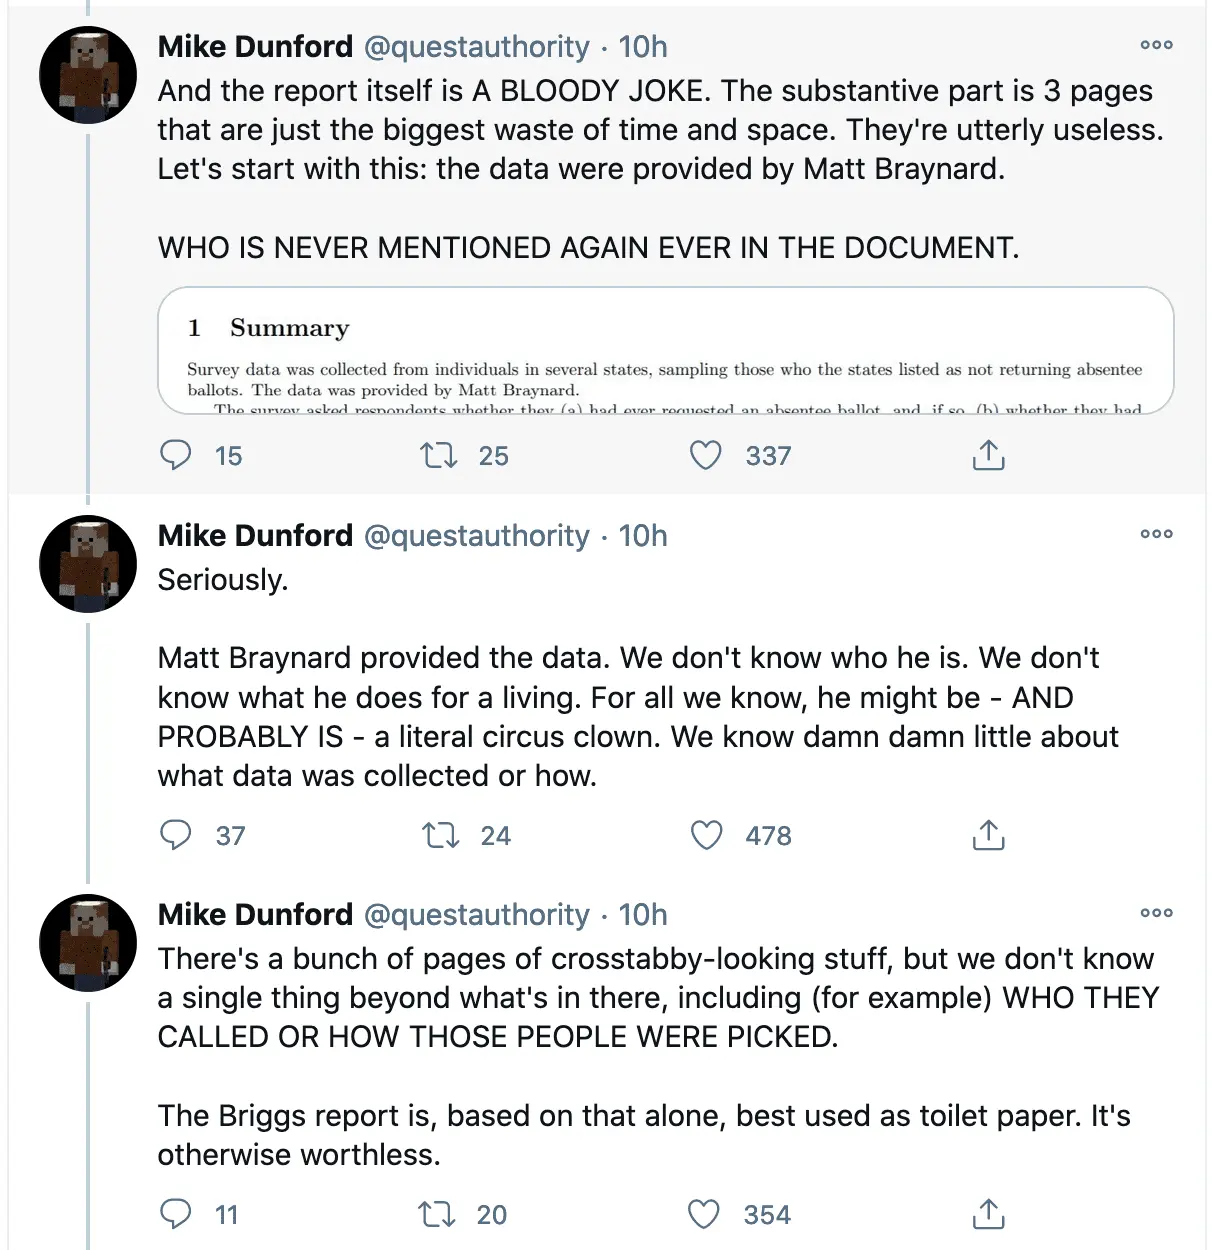Retweet the 'Seriously.' tweet
This screenshot has width=1222, height=1250.
click(x=439, y=835)
